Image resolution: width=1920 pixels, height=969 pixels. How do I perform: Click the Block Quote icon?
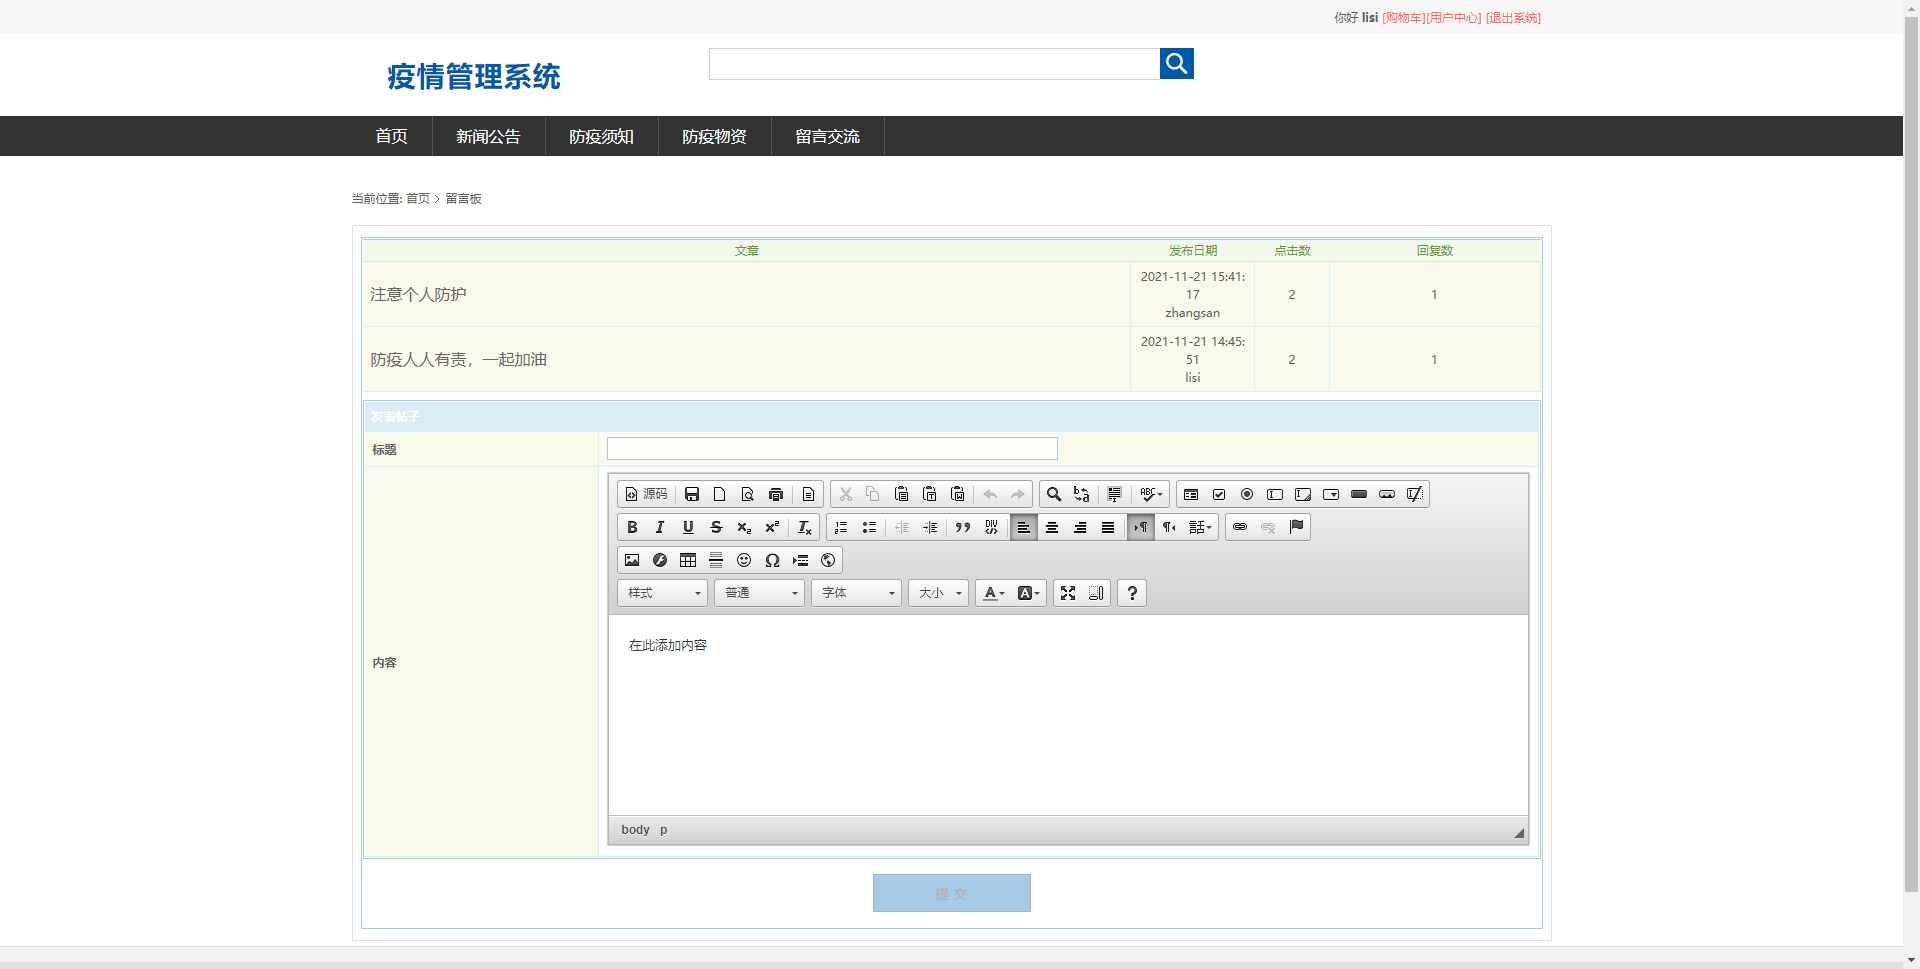[x=963, y=527]
